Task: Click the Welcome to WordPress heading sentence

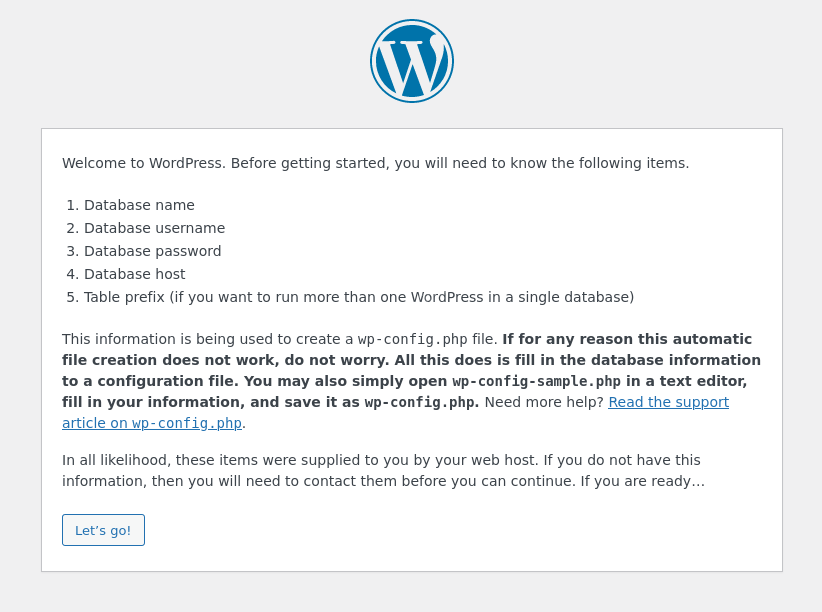Action: [375, 163]
